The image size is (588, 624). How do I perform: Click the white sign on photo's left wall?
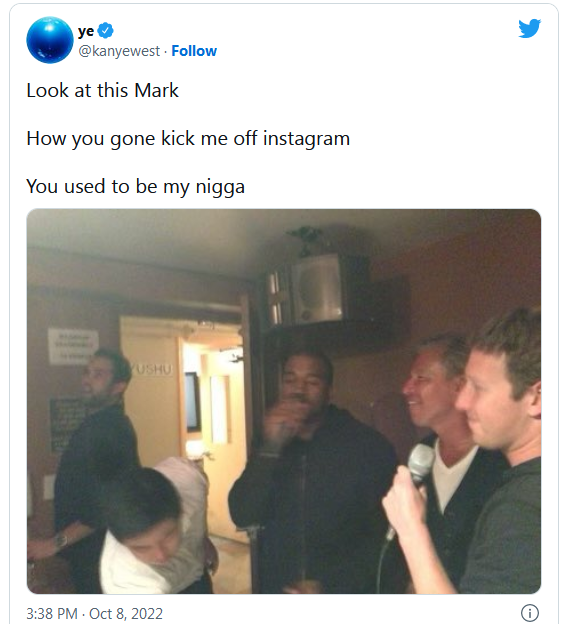(x=73, y=346)
